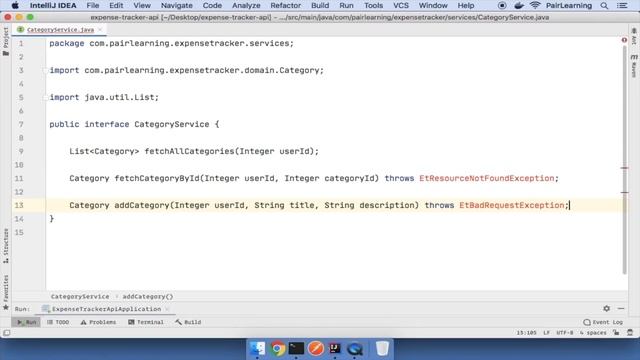Toggle tool window bars icon in status bar corner
The width and height of the screenshot is (640, 360).
click(x=7, y=333)
